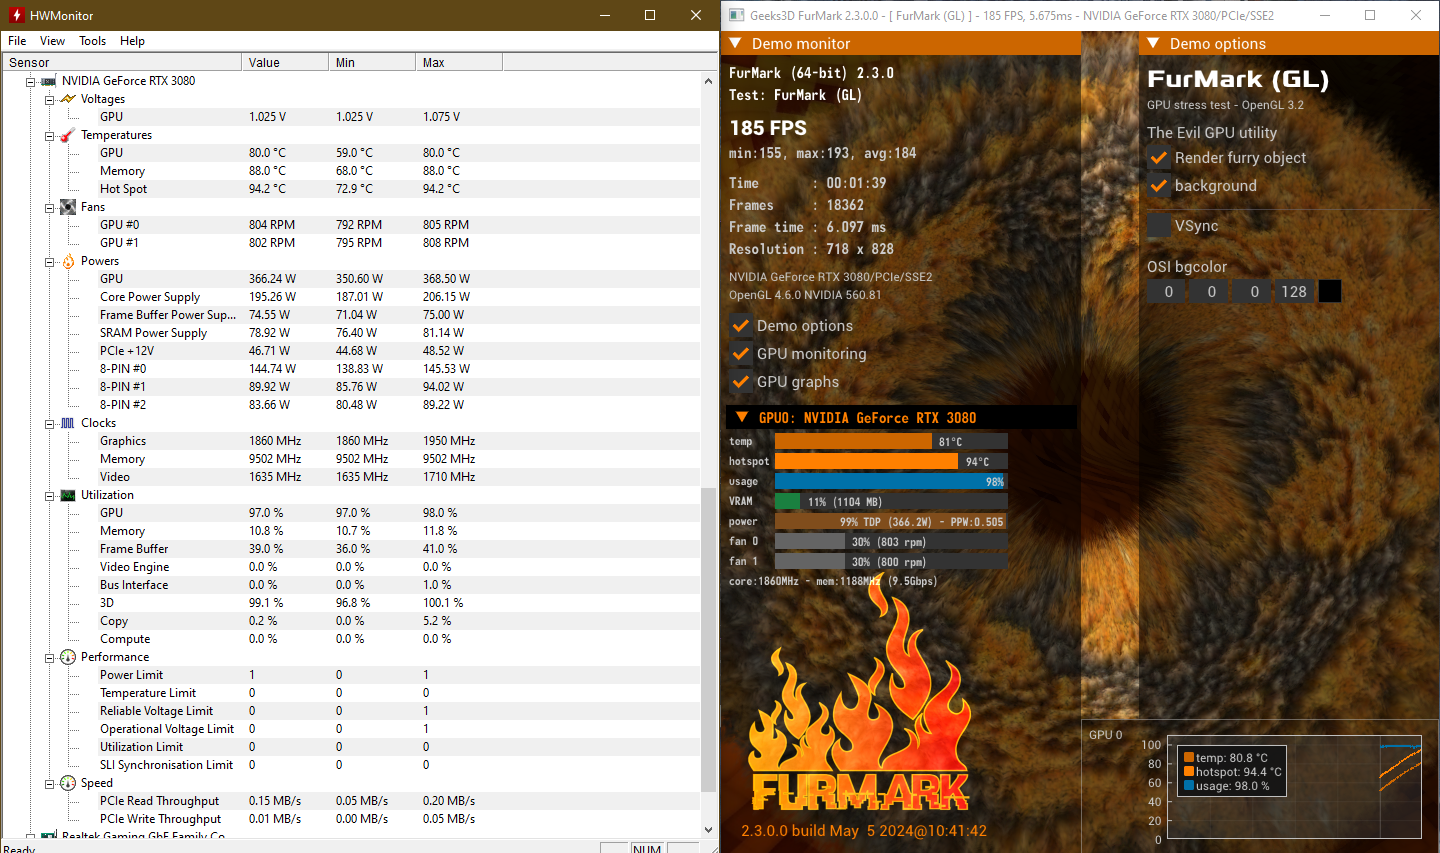Click the Speed gauge icon
The image size is (1440, 853).
click(x=68, y=783)
